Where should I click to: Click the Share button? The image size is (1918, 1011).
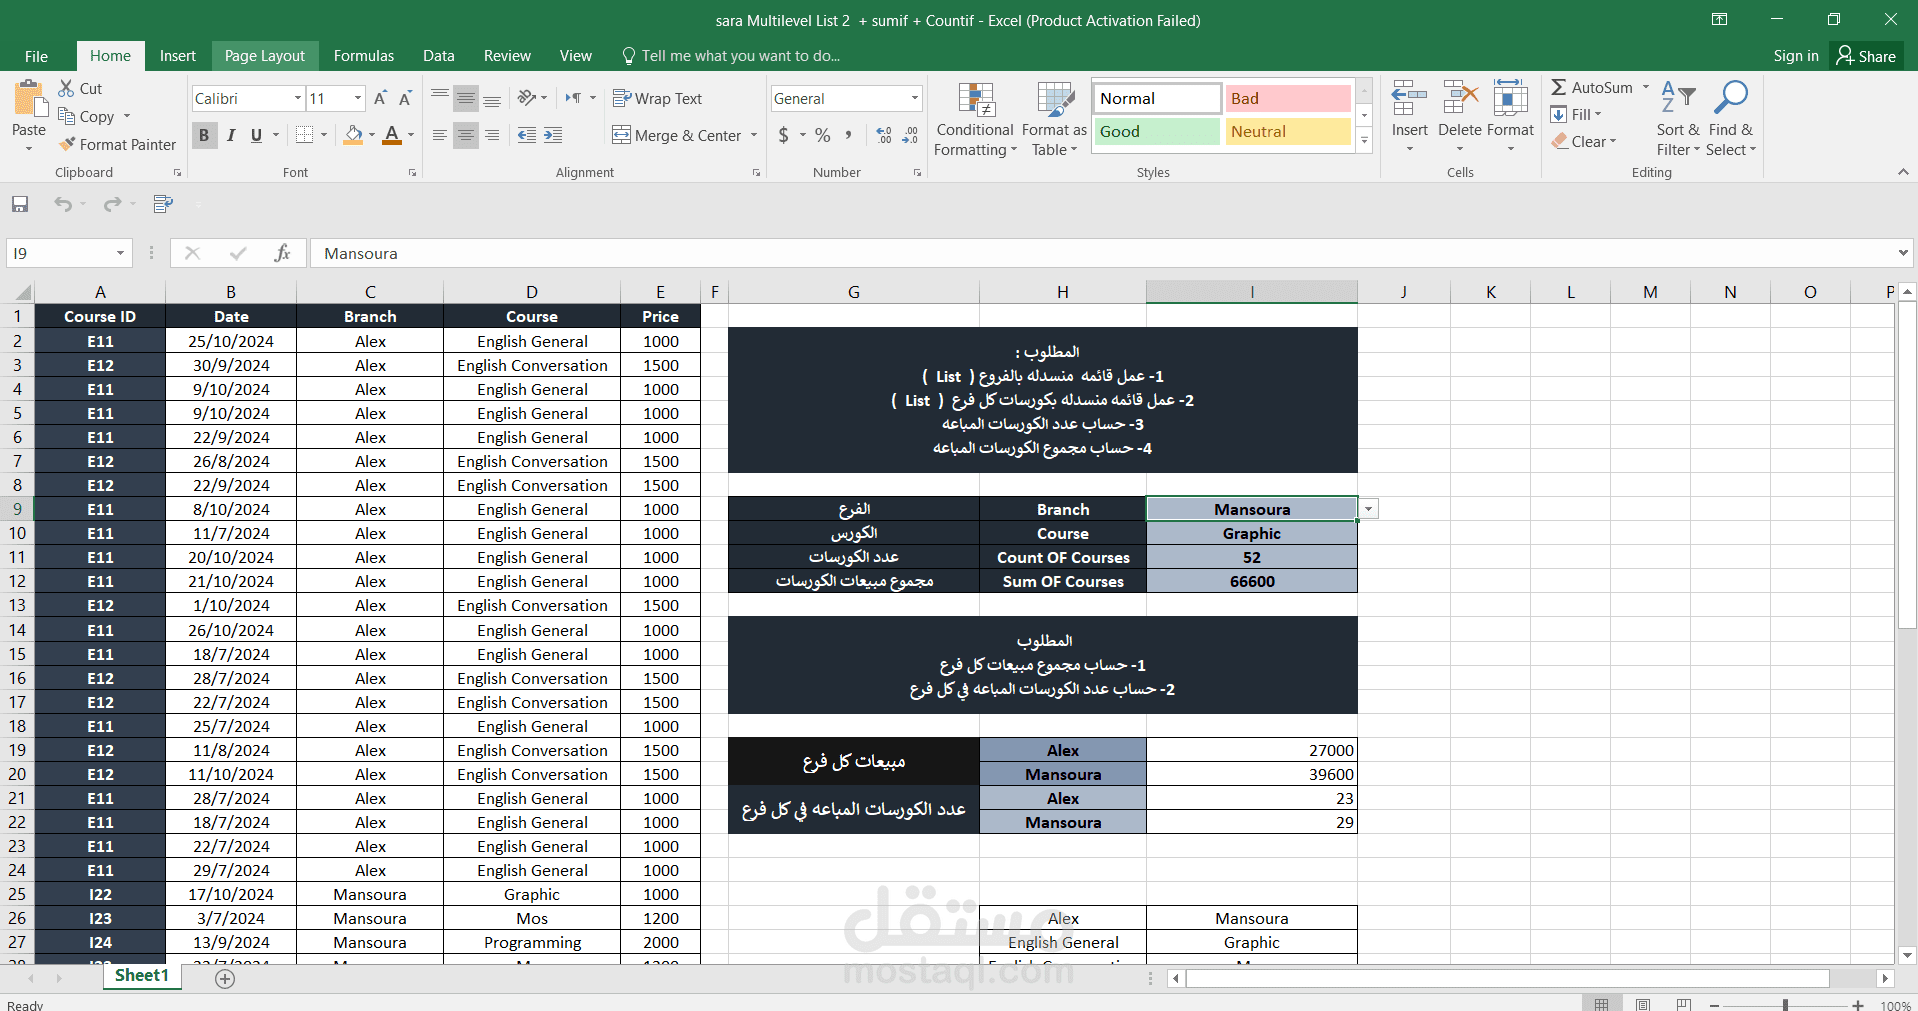[x=1866, y=55]
